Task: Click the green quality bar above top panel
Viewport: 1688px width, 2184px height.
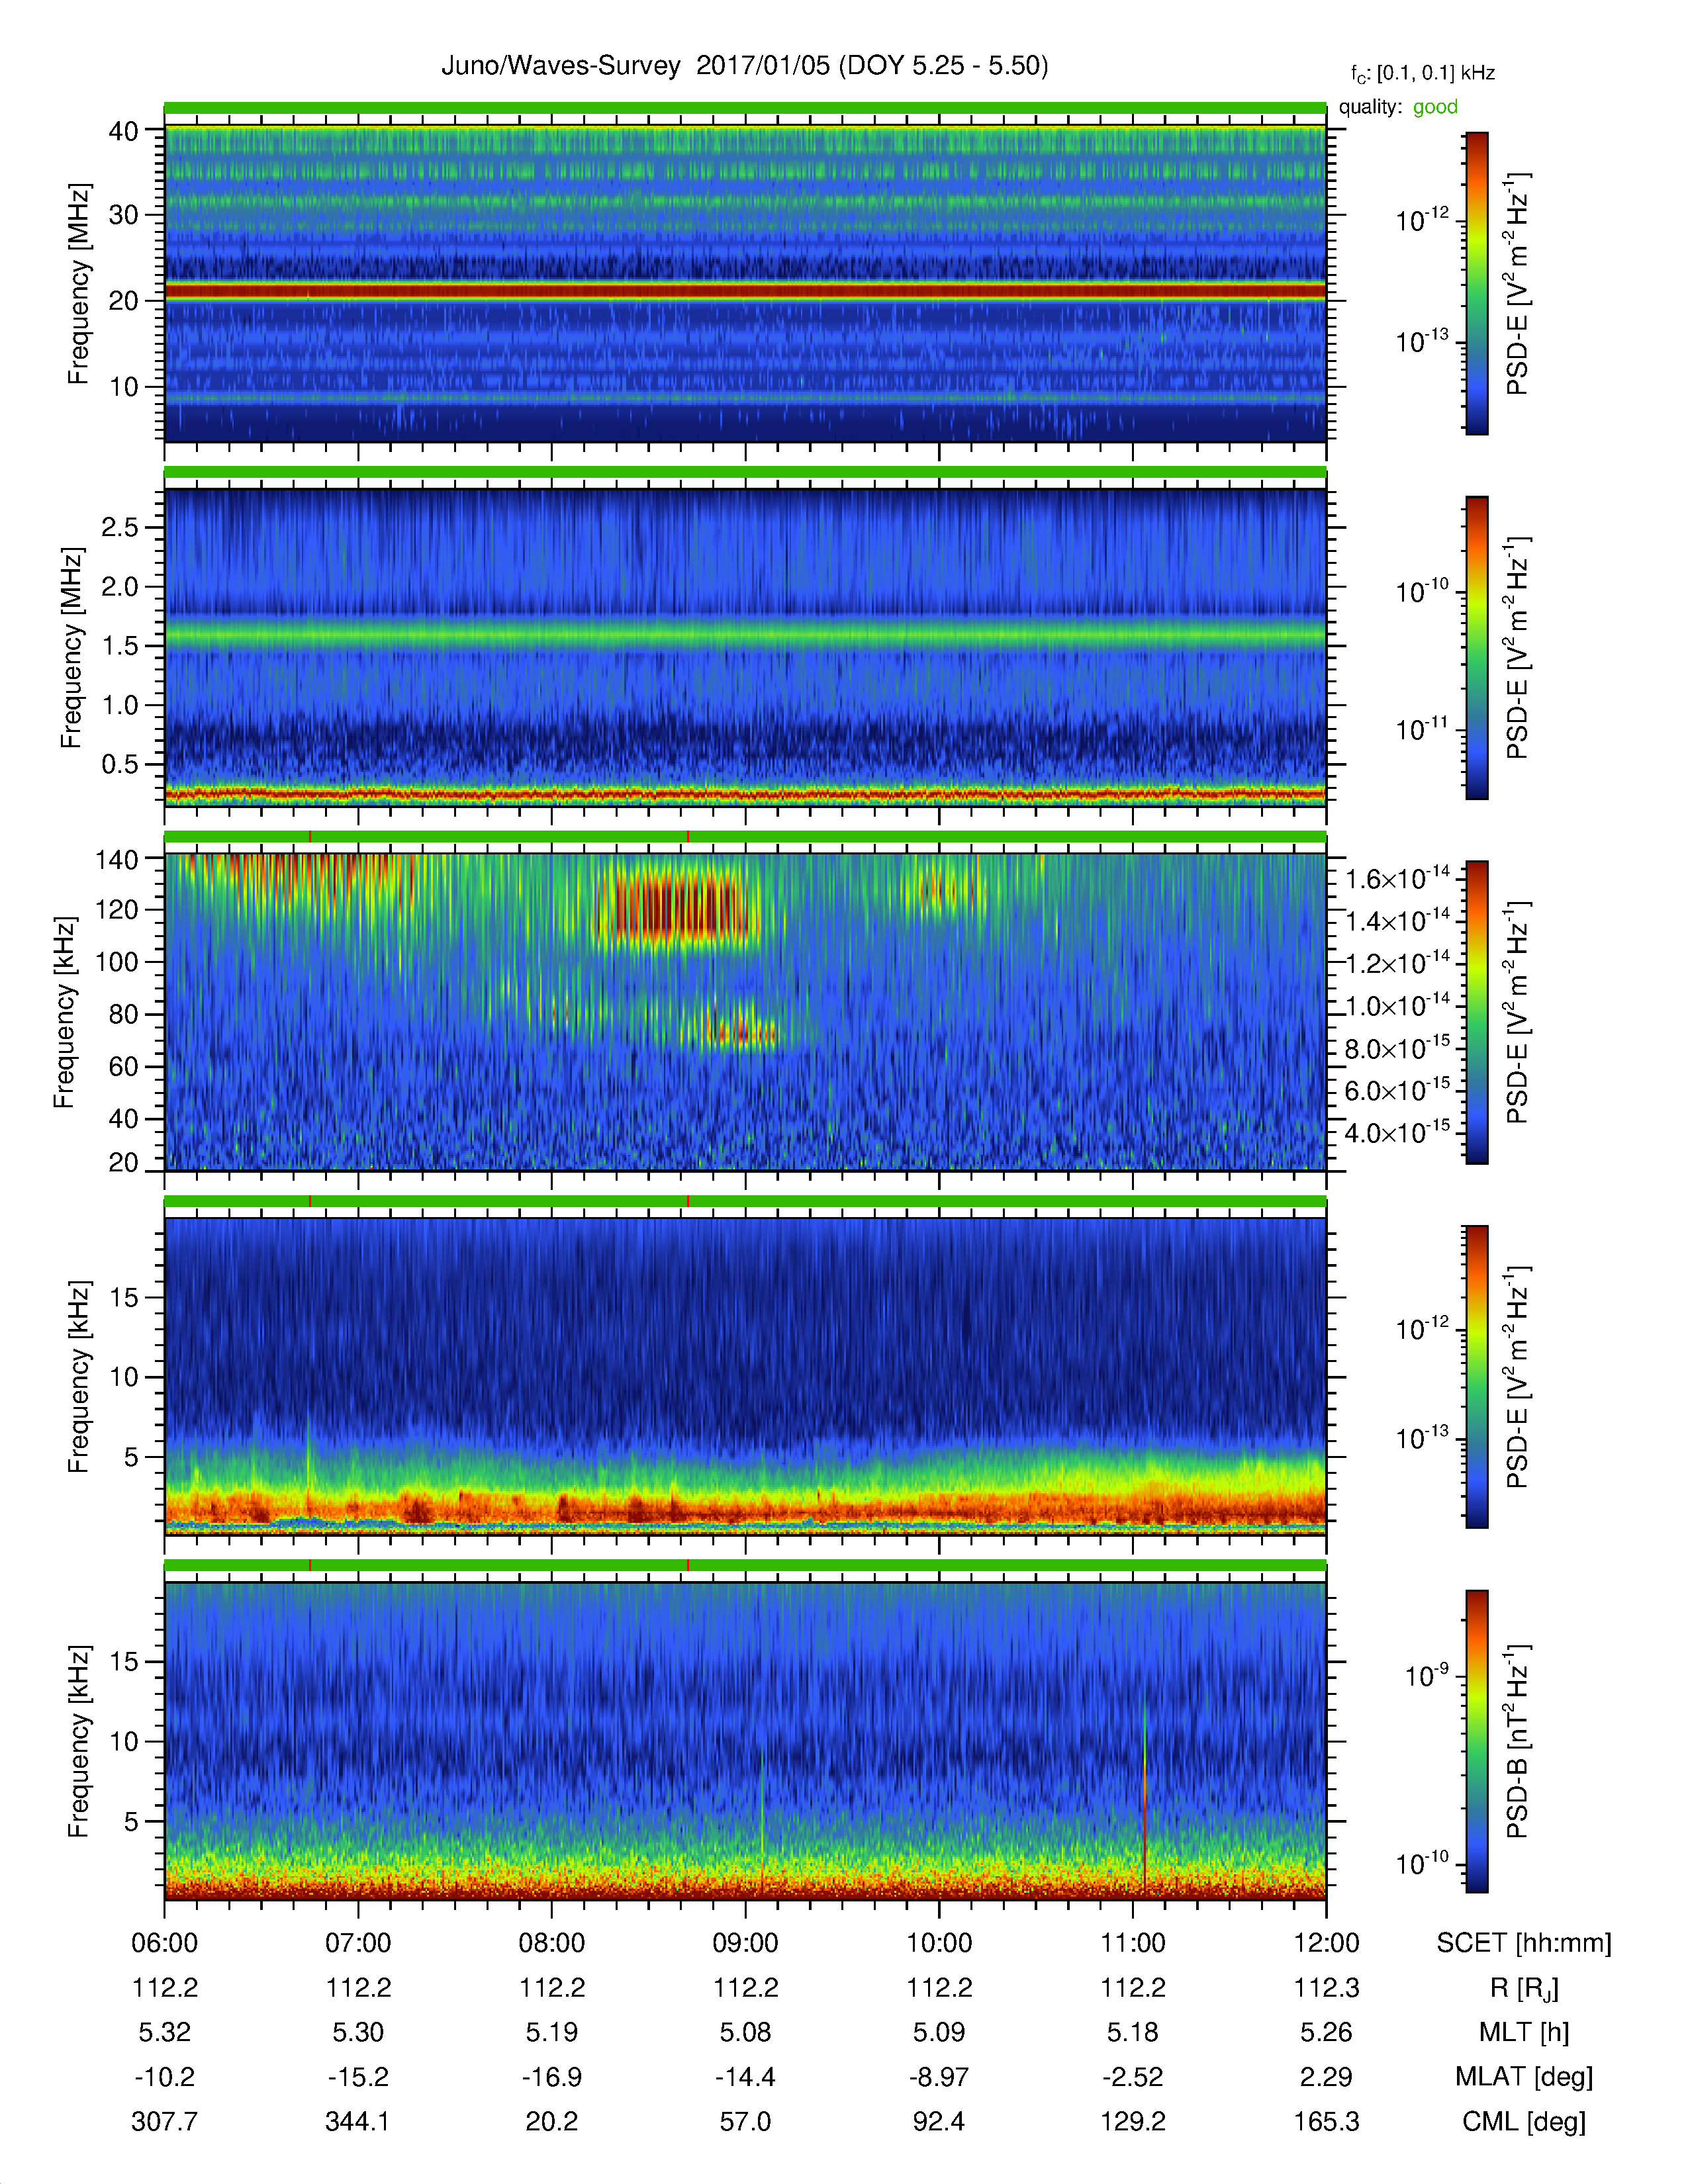Action: [745, 108]
